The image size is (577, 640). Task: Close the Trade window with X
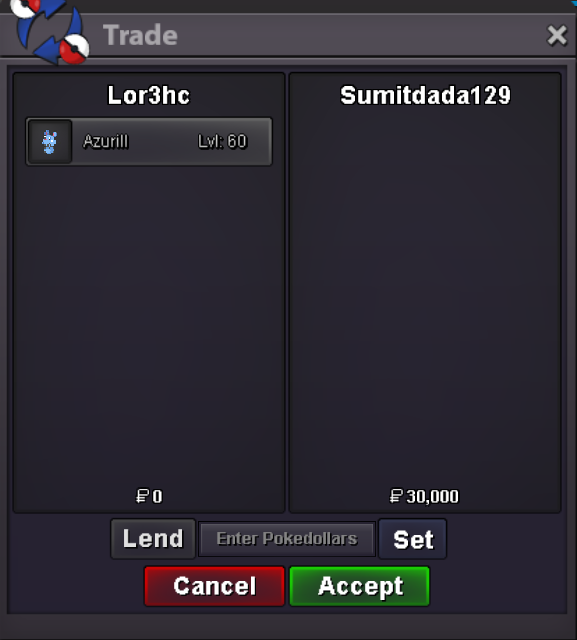click(557, 35)
